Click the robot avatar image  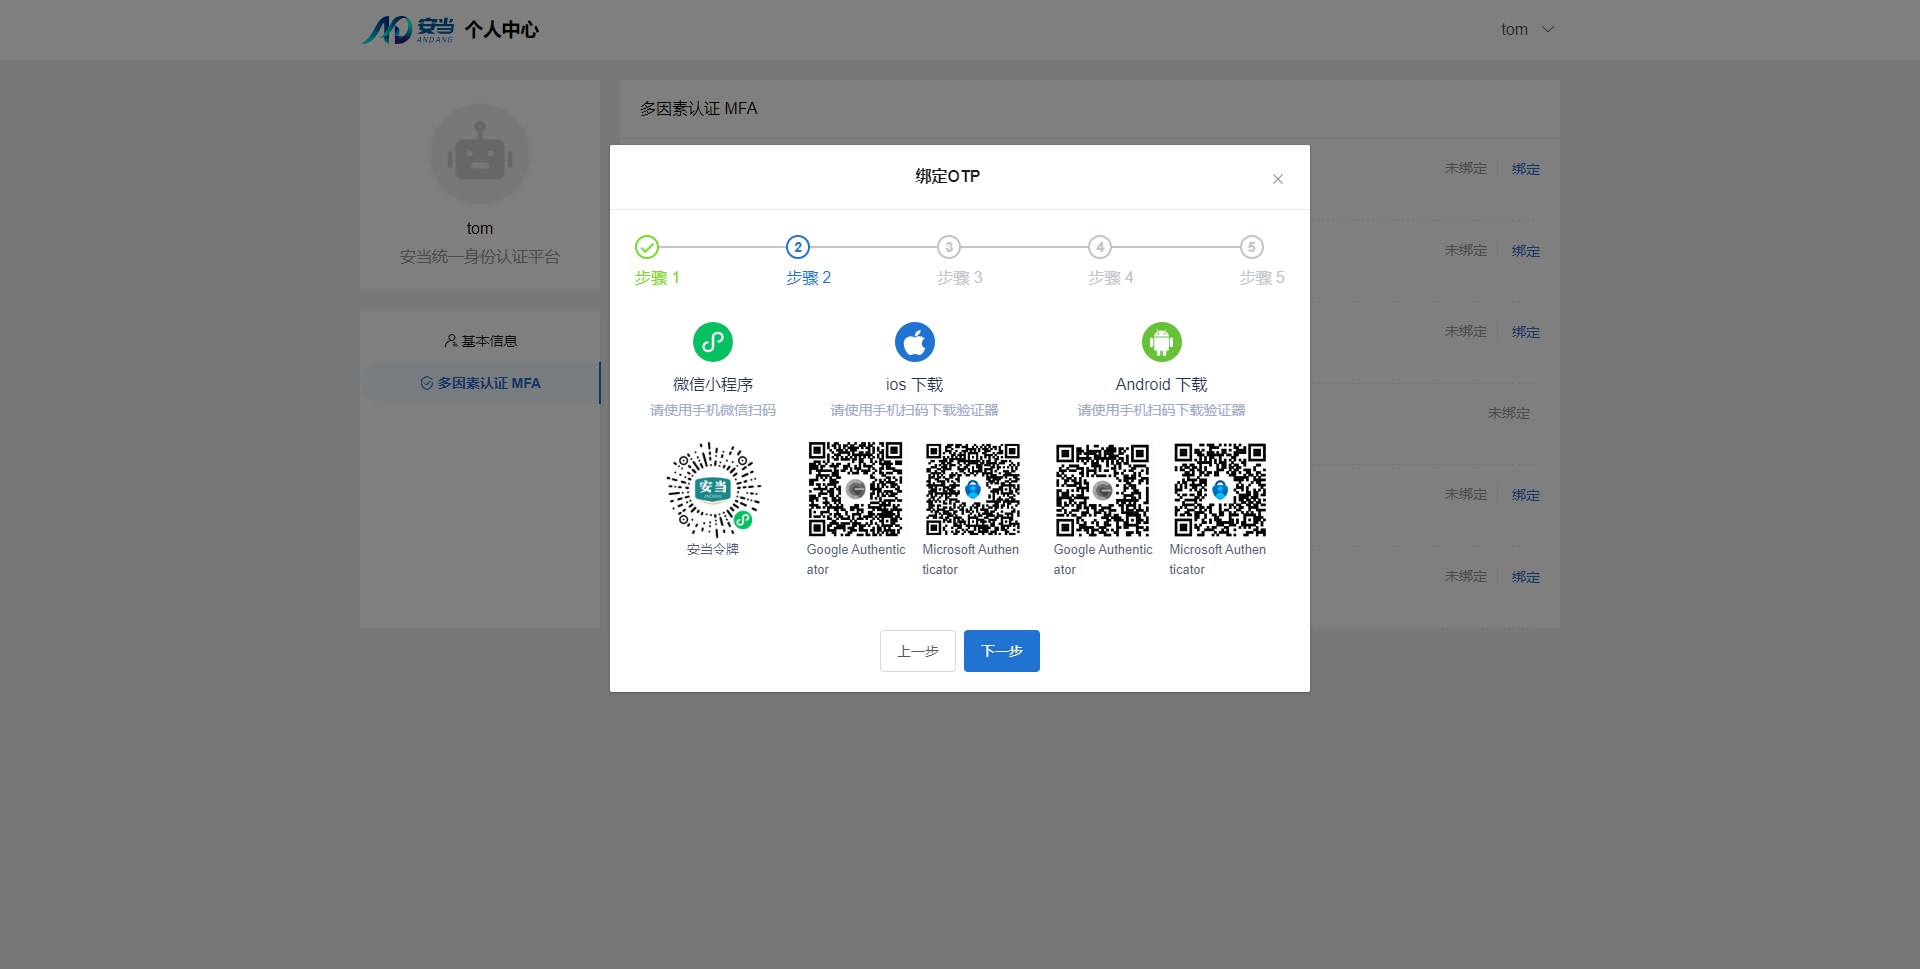pyautogui.click(x=480, y=154)
